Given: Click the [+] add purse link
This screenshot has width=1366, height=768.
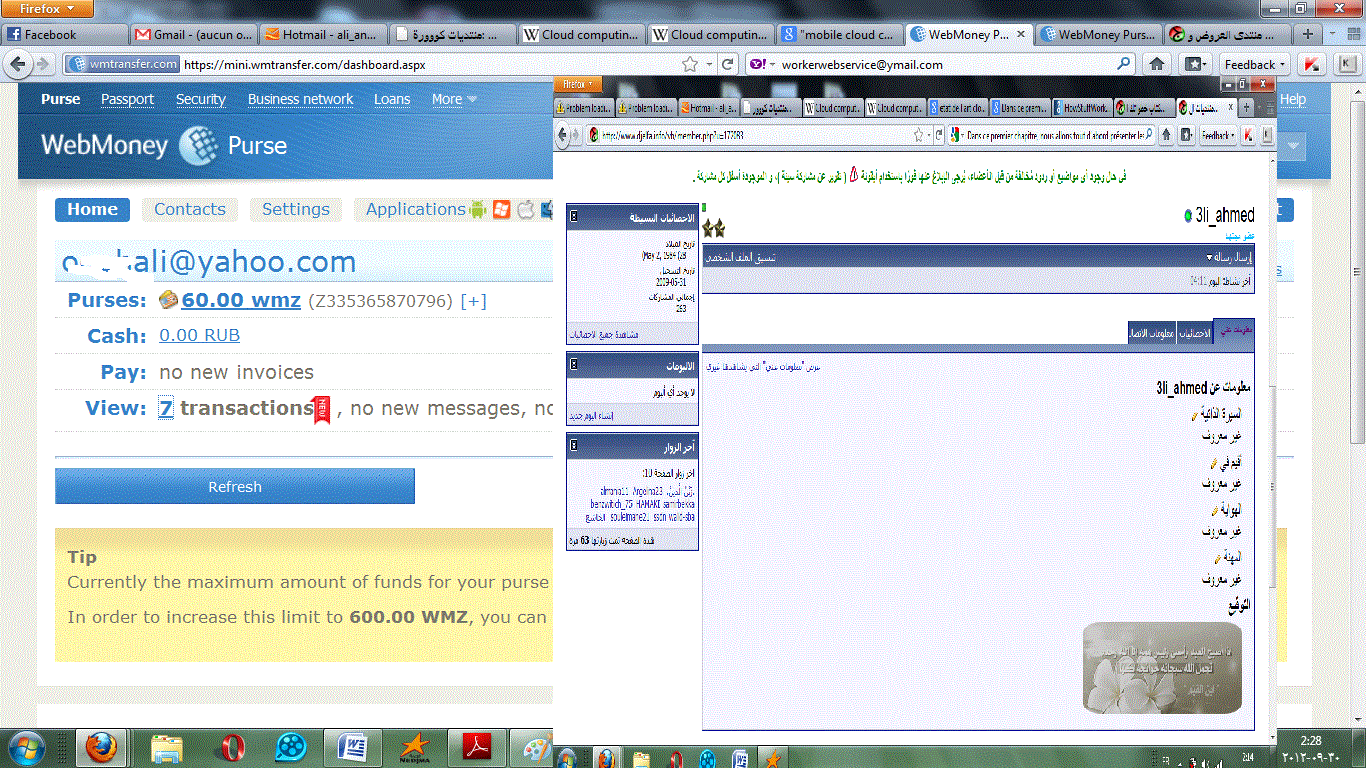Looking at the screenshot, I should click(x=473, y=301).
